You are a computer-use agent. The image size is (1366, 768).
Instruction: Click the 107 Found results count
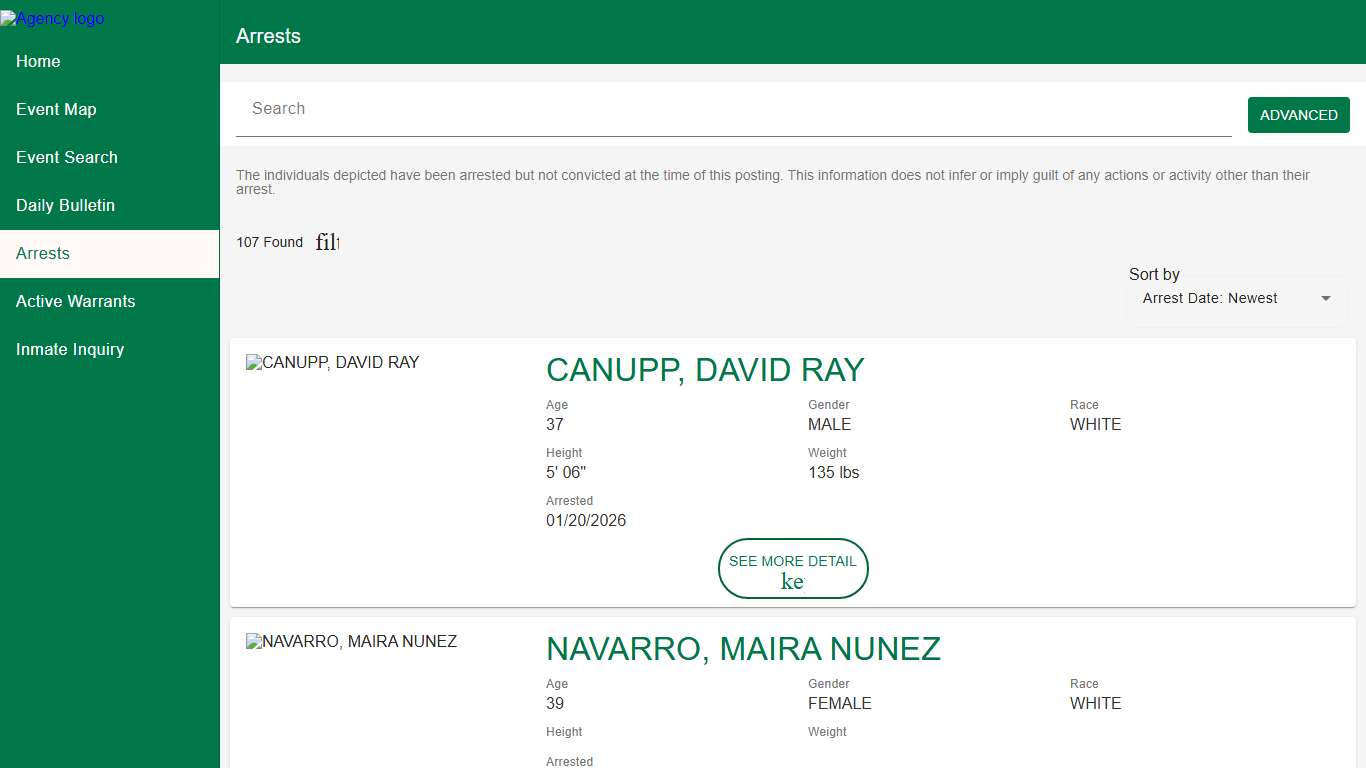(x=269, y=242)
